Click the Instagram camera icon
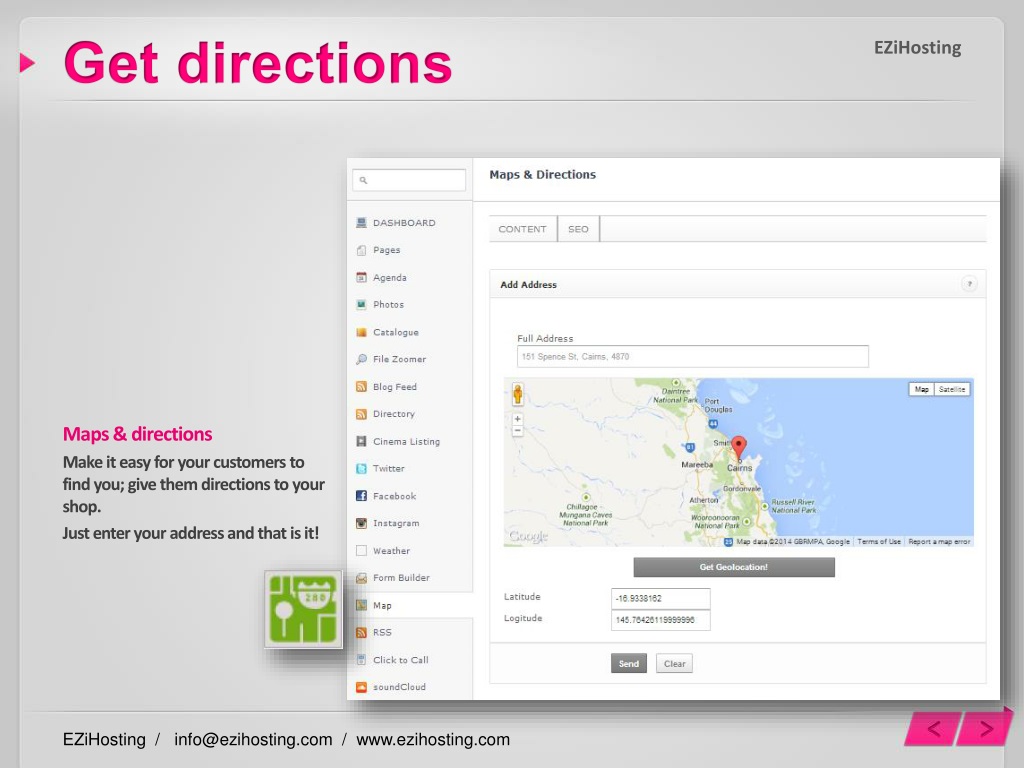The width and height of the screenshot is (1024, 768). click(x=361, y=523)
